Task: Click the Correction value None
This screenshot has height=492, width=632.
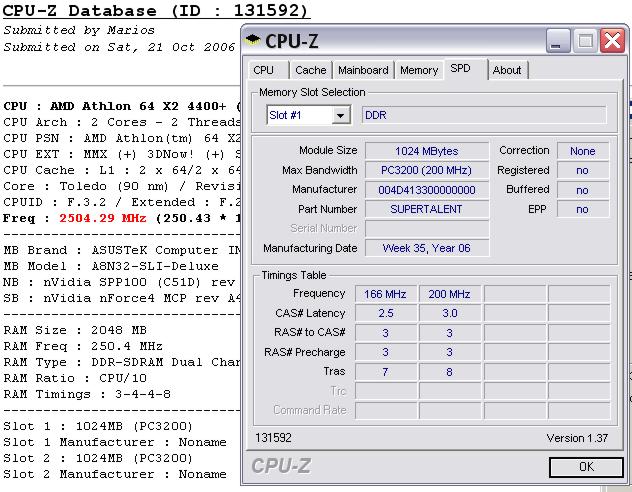Action: [x=583, y=151]
